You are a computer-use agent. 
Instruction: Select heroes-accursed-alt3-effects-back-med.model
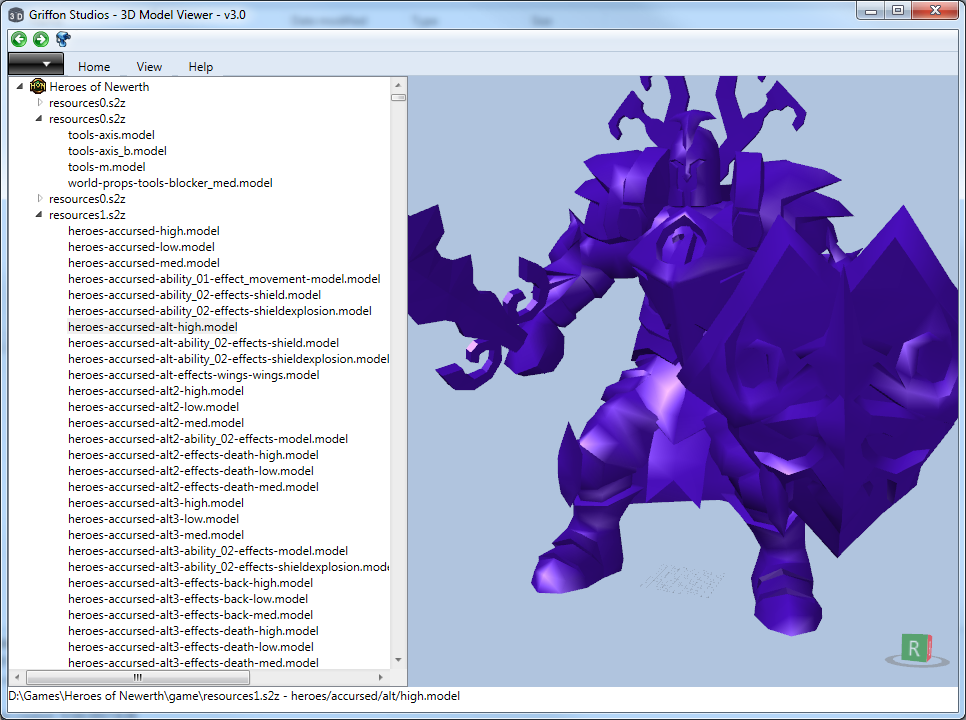190,615
